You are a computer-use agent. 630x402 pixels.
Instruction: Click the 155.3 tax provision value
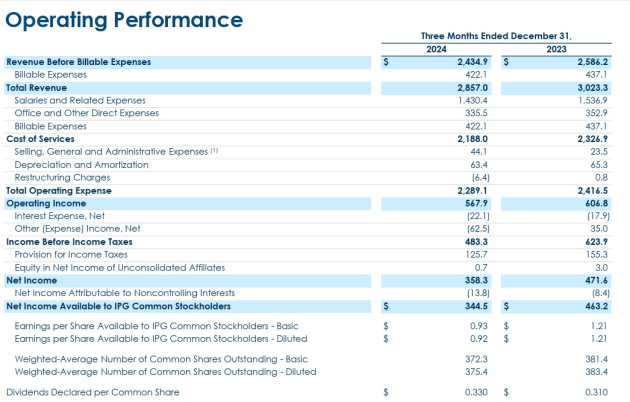(x=597, y=255)
